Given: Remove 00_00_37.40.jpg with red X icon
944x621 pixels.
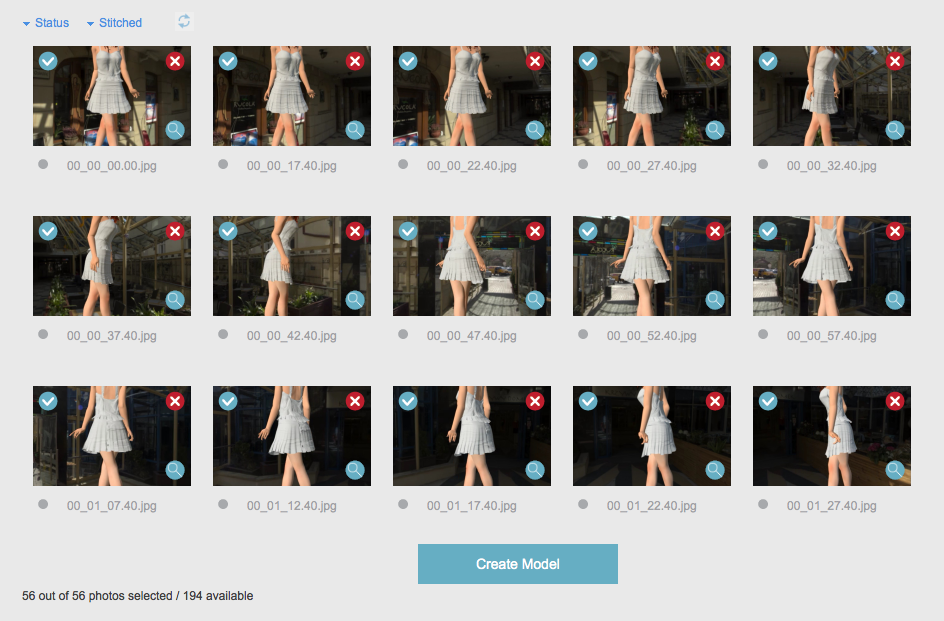Looking at the screenshot, I should pyautogui.click(x=175, y=231).
